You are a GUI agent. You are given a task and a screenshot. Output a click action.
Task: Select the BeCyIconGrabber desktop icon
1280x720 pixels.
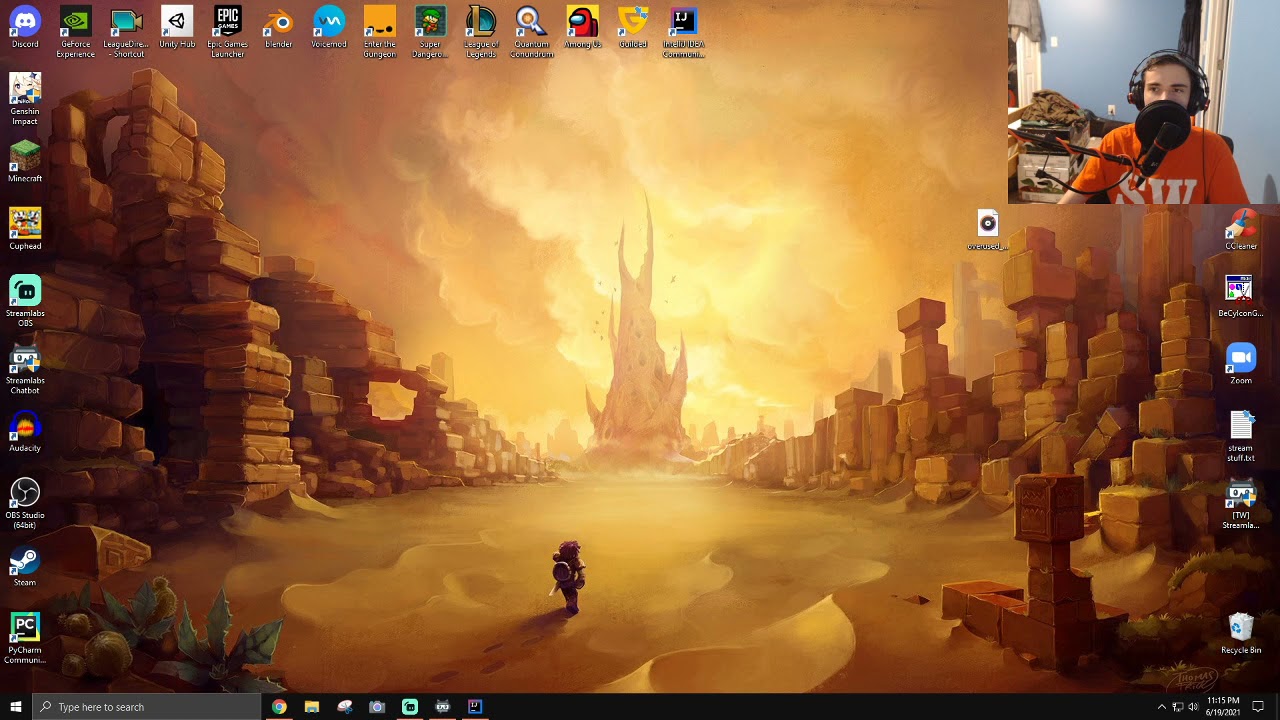coord(1241,296)
